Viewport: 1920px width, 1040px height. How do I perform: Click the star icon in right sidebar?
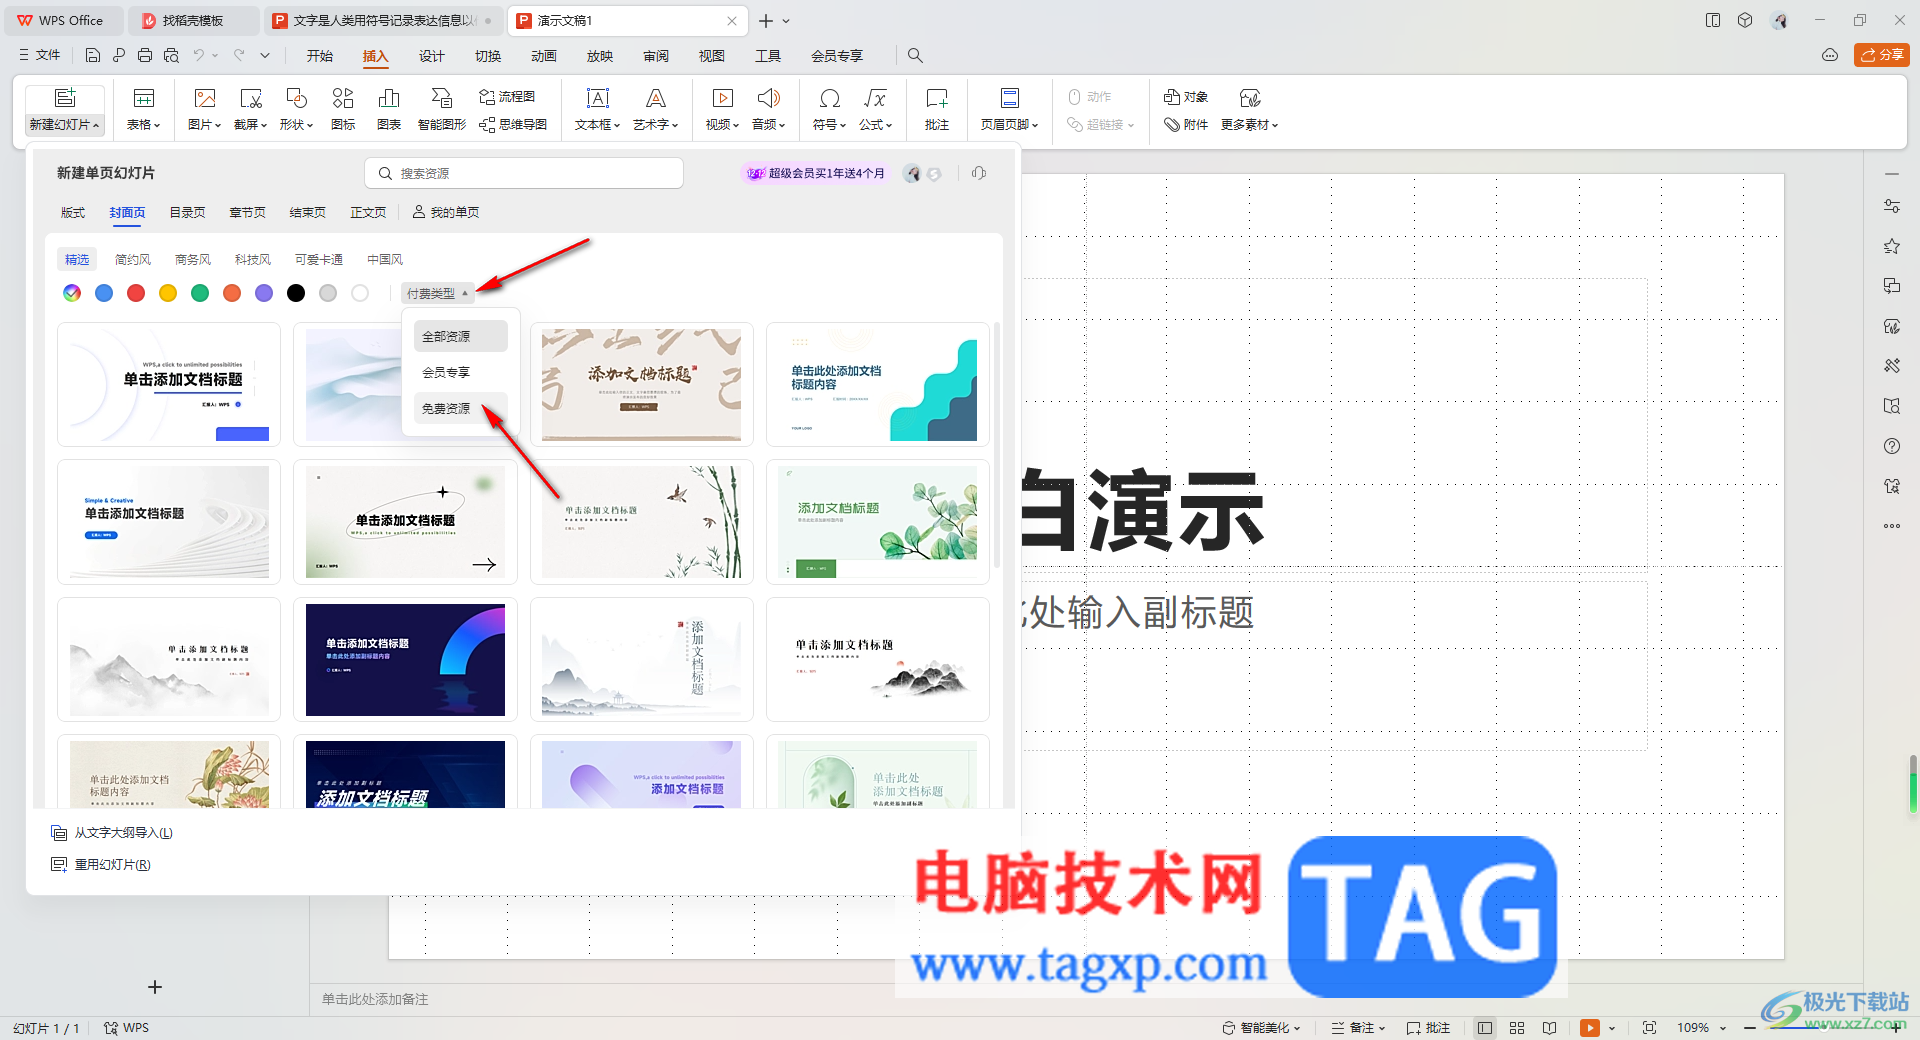click(x=1891, y=246)
